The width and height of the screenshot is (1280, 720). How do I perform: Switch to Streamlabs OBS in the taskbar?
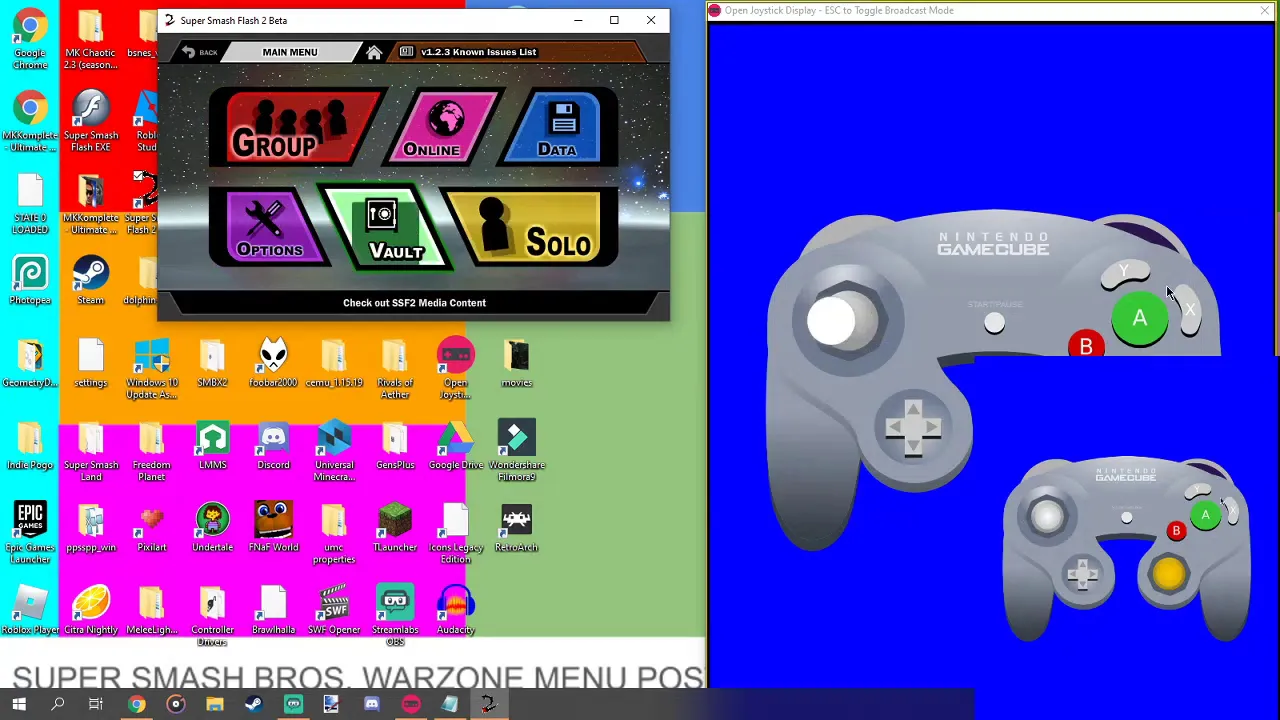click(x=293, y=705)
